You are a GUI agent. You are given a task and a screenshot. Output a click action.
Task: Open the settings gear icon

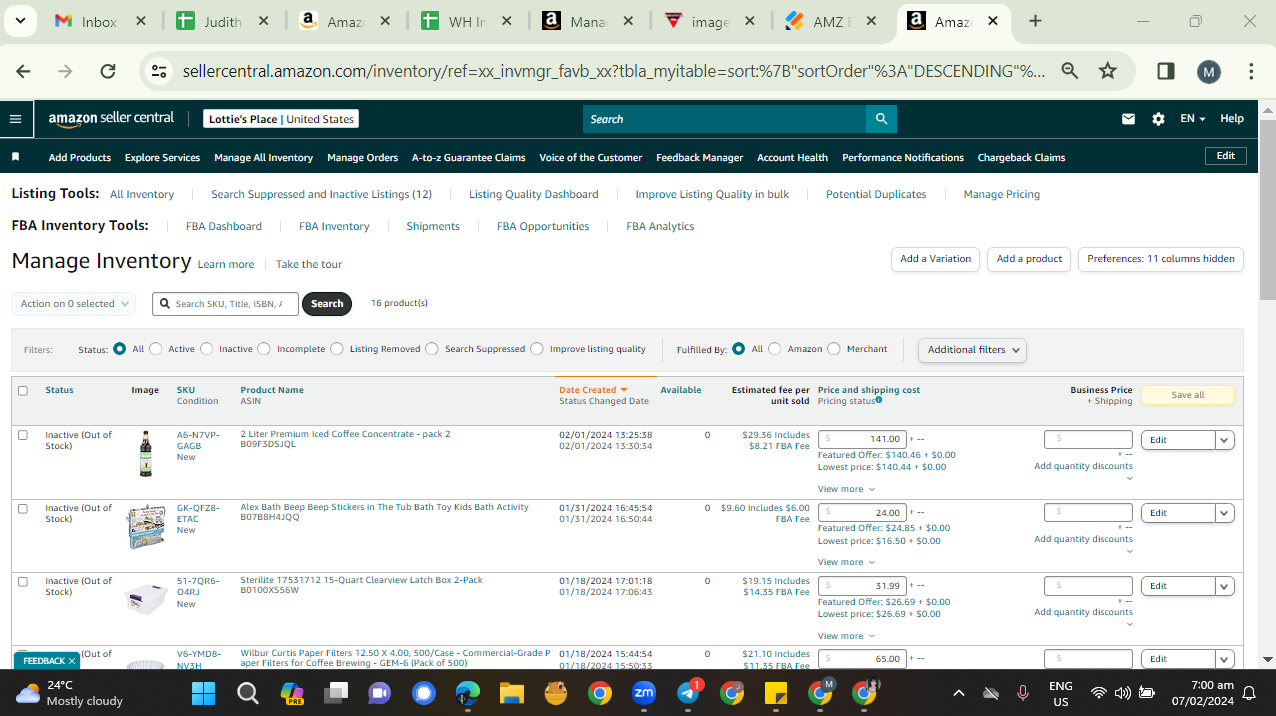tap(1158, 119)
